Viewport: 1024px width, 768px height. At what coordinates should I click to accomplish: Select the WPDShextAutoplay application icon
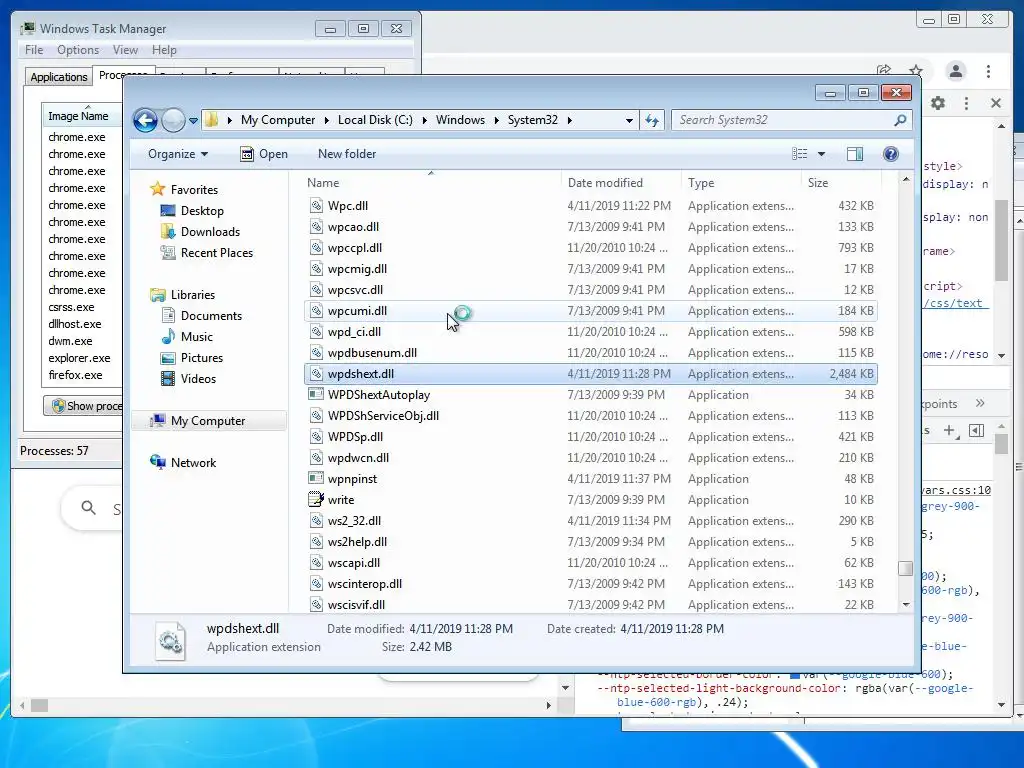[316, 394]
